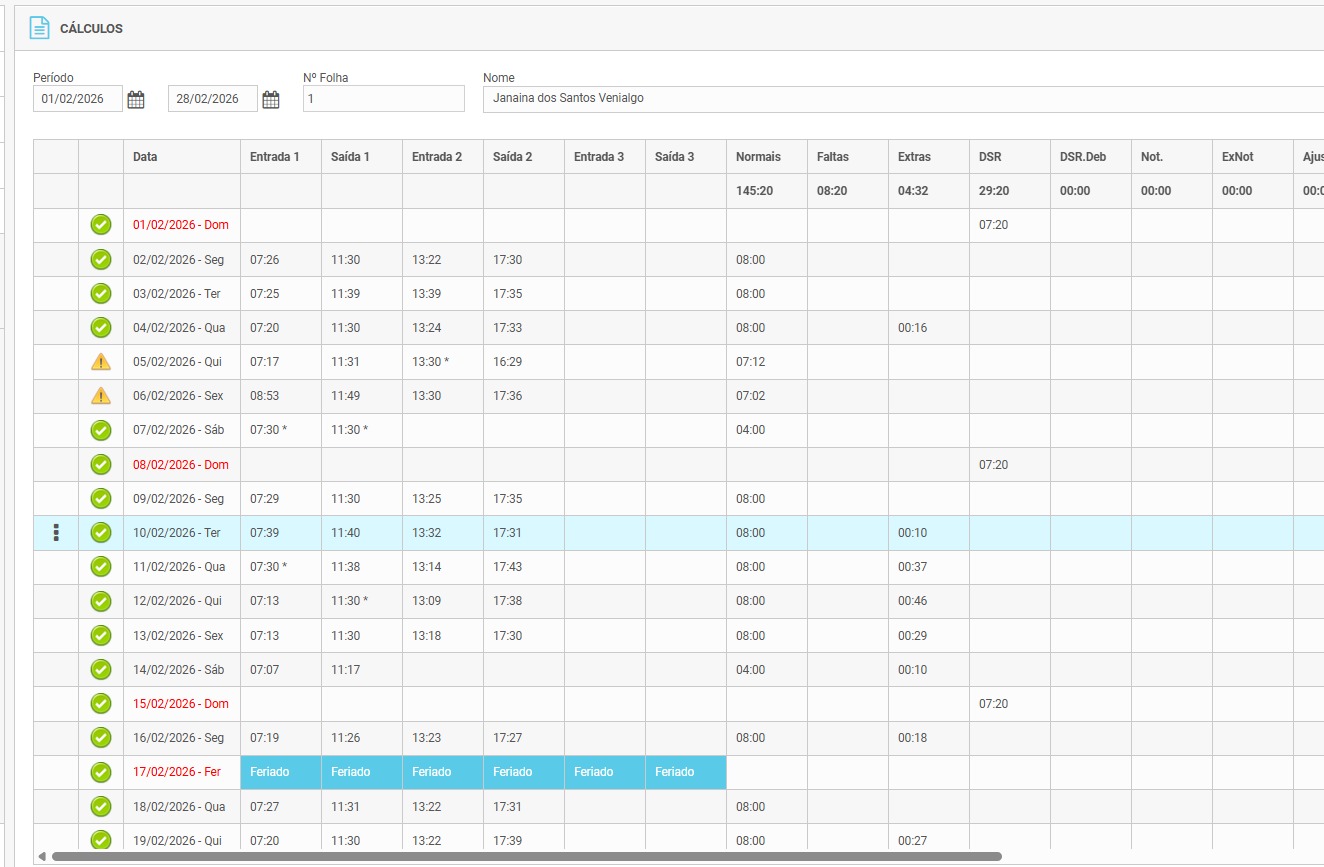The height and width of the screenshot is (867, 1324).
Task: Select the 08/02/2026 - Dom date cell
Action: point(181,465)
